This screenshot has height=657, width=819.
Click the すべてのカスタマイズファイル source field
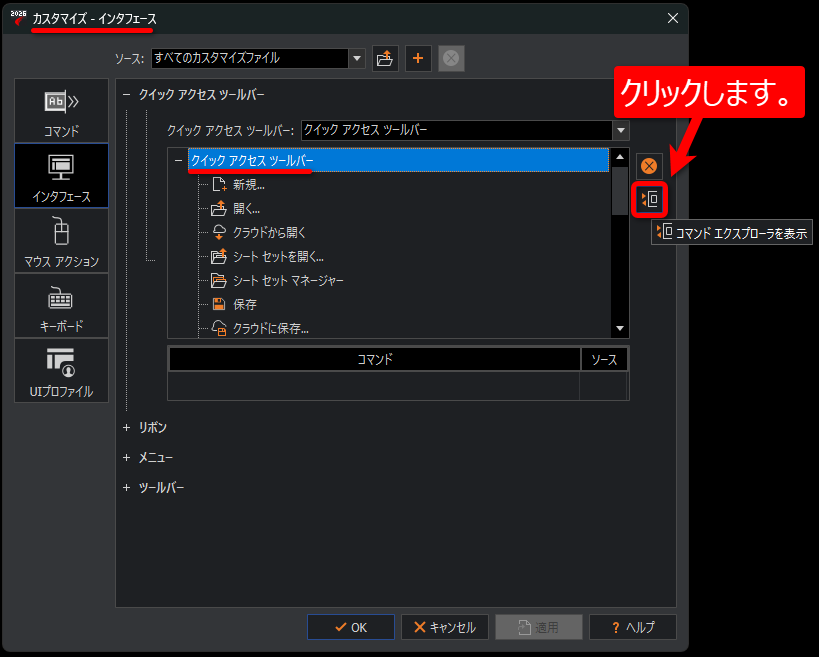250,58
